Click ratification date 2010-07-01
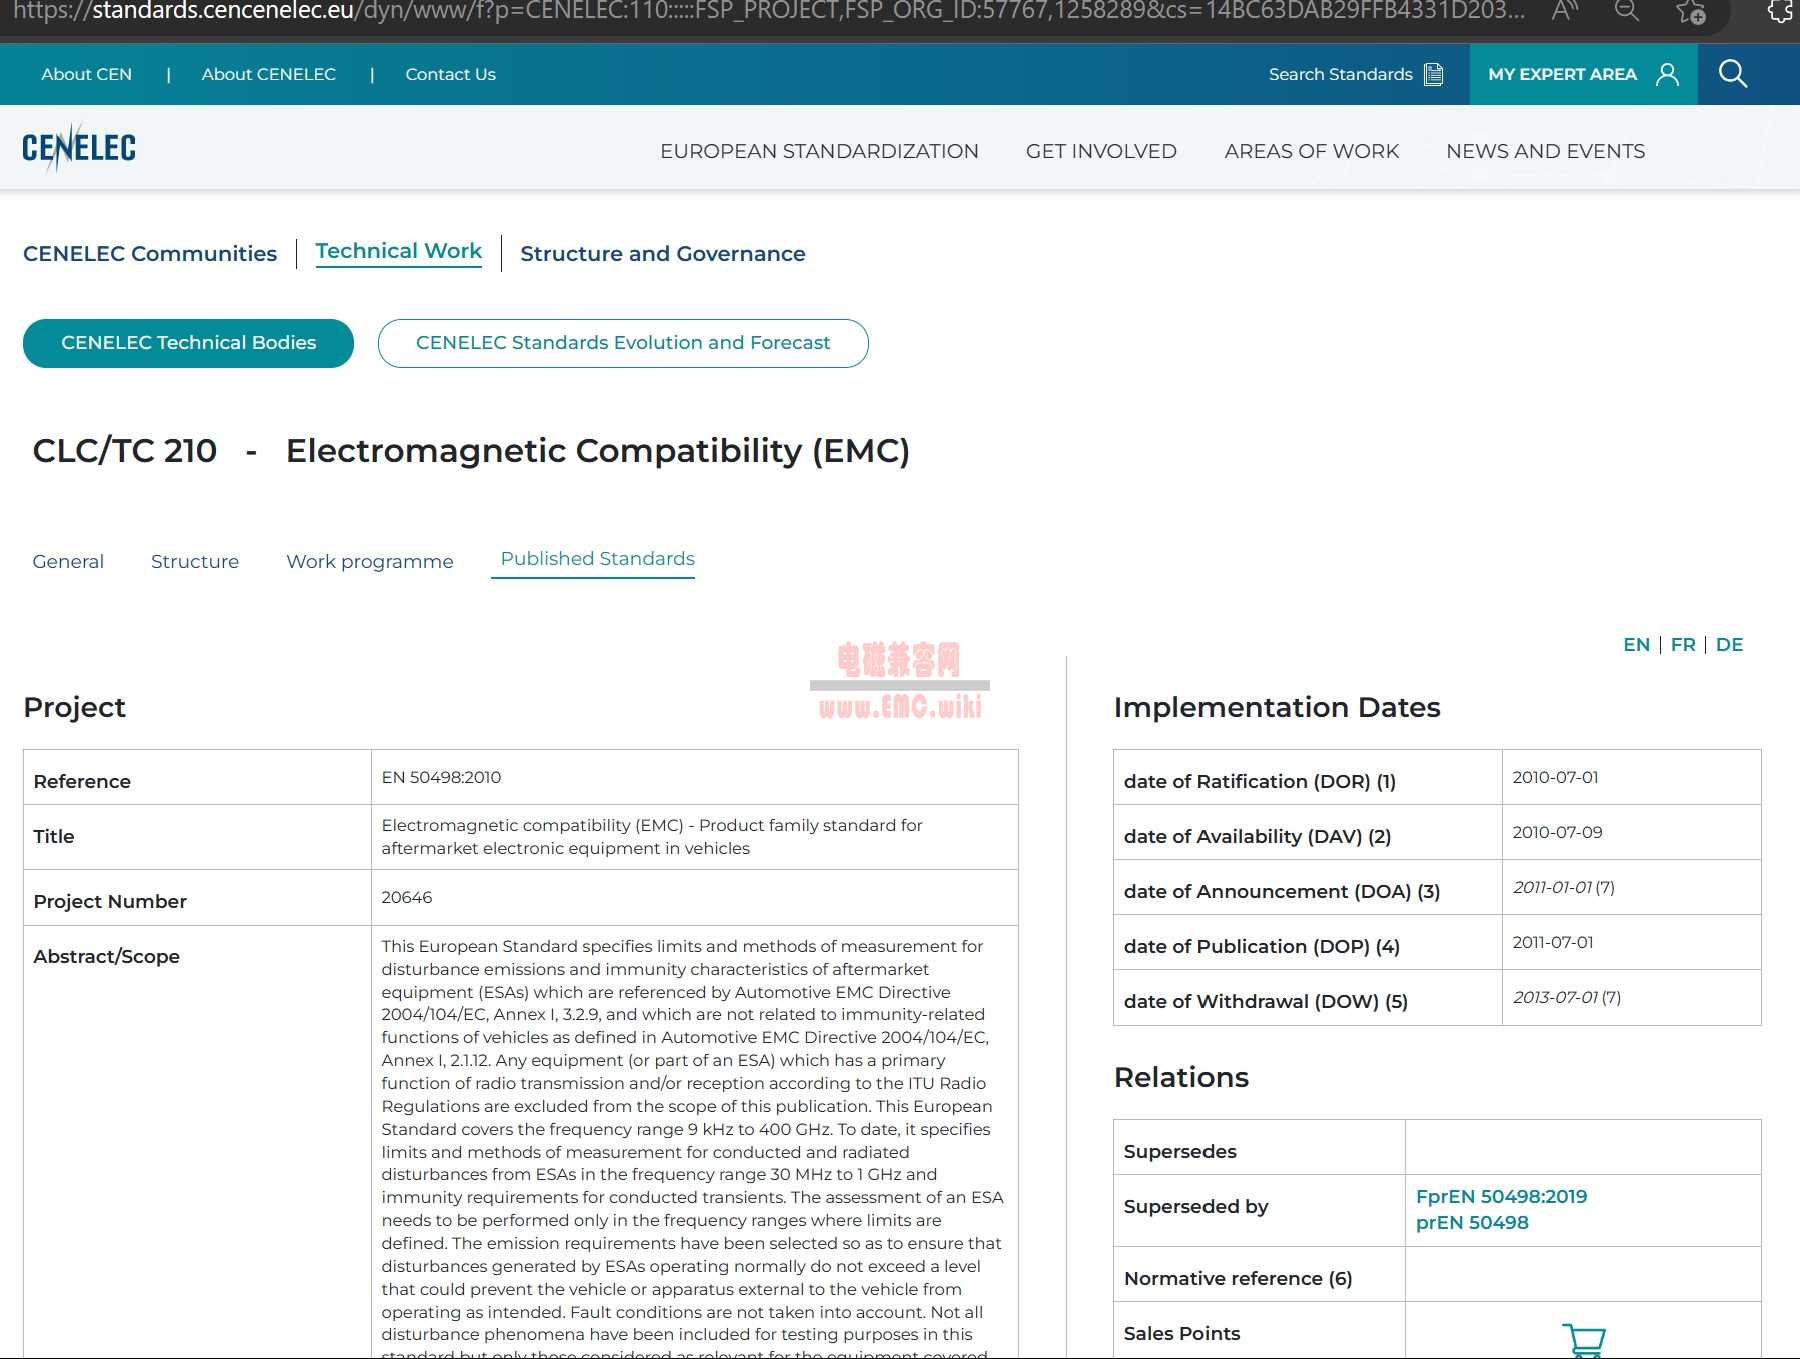The image size is (1800, 1359). pyautogui.click(x=1555, y=777)
